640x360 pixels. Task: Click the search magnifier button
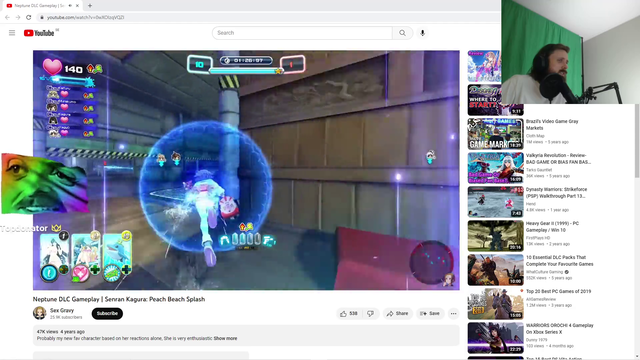402,33
